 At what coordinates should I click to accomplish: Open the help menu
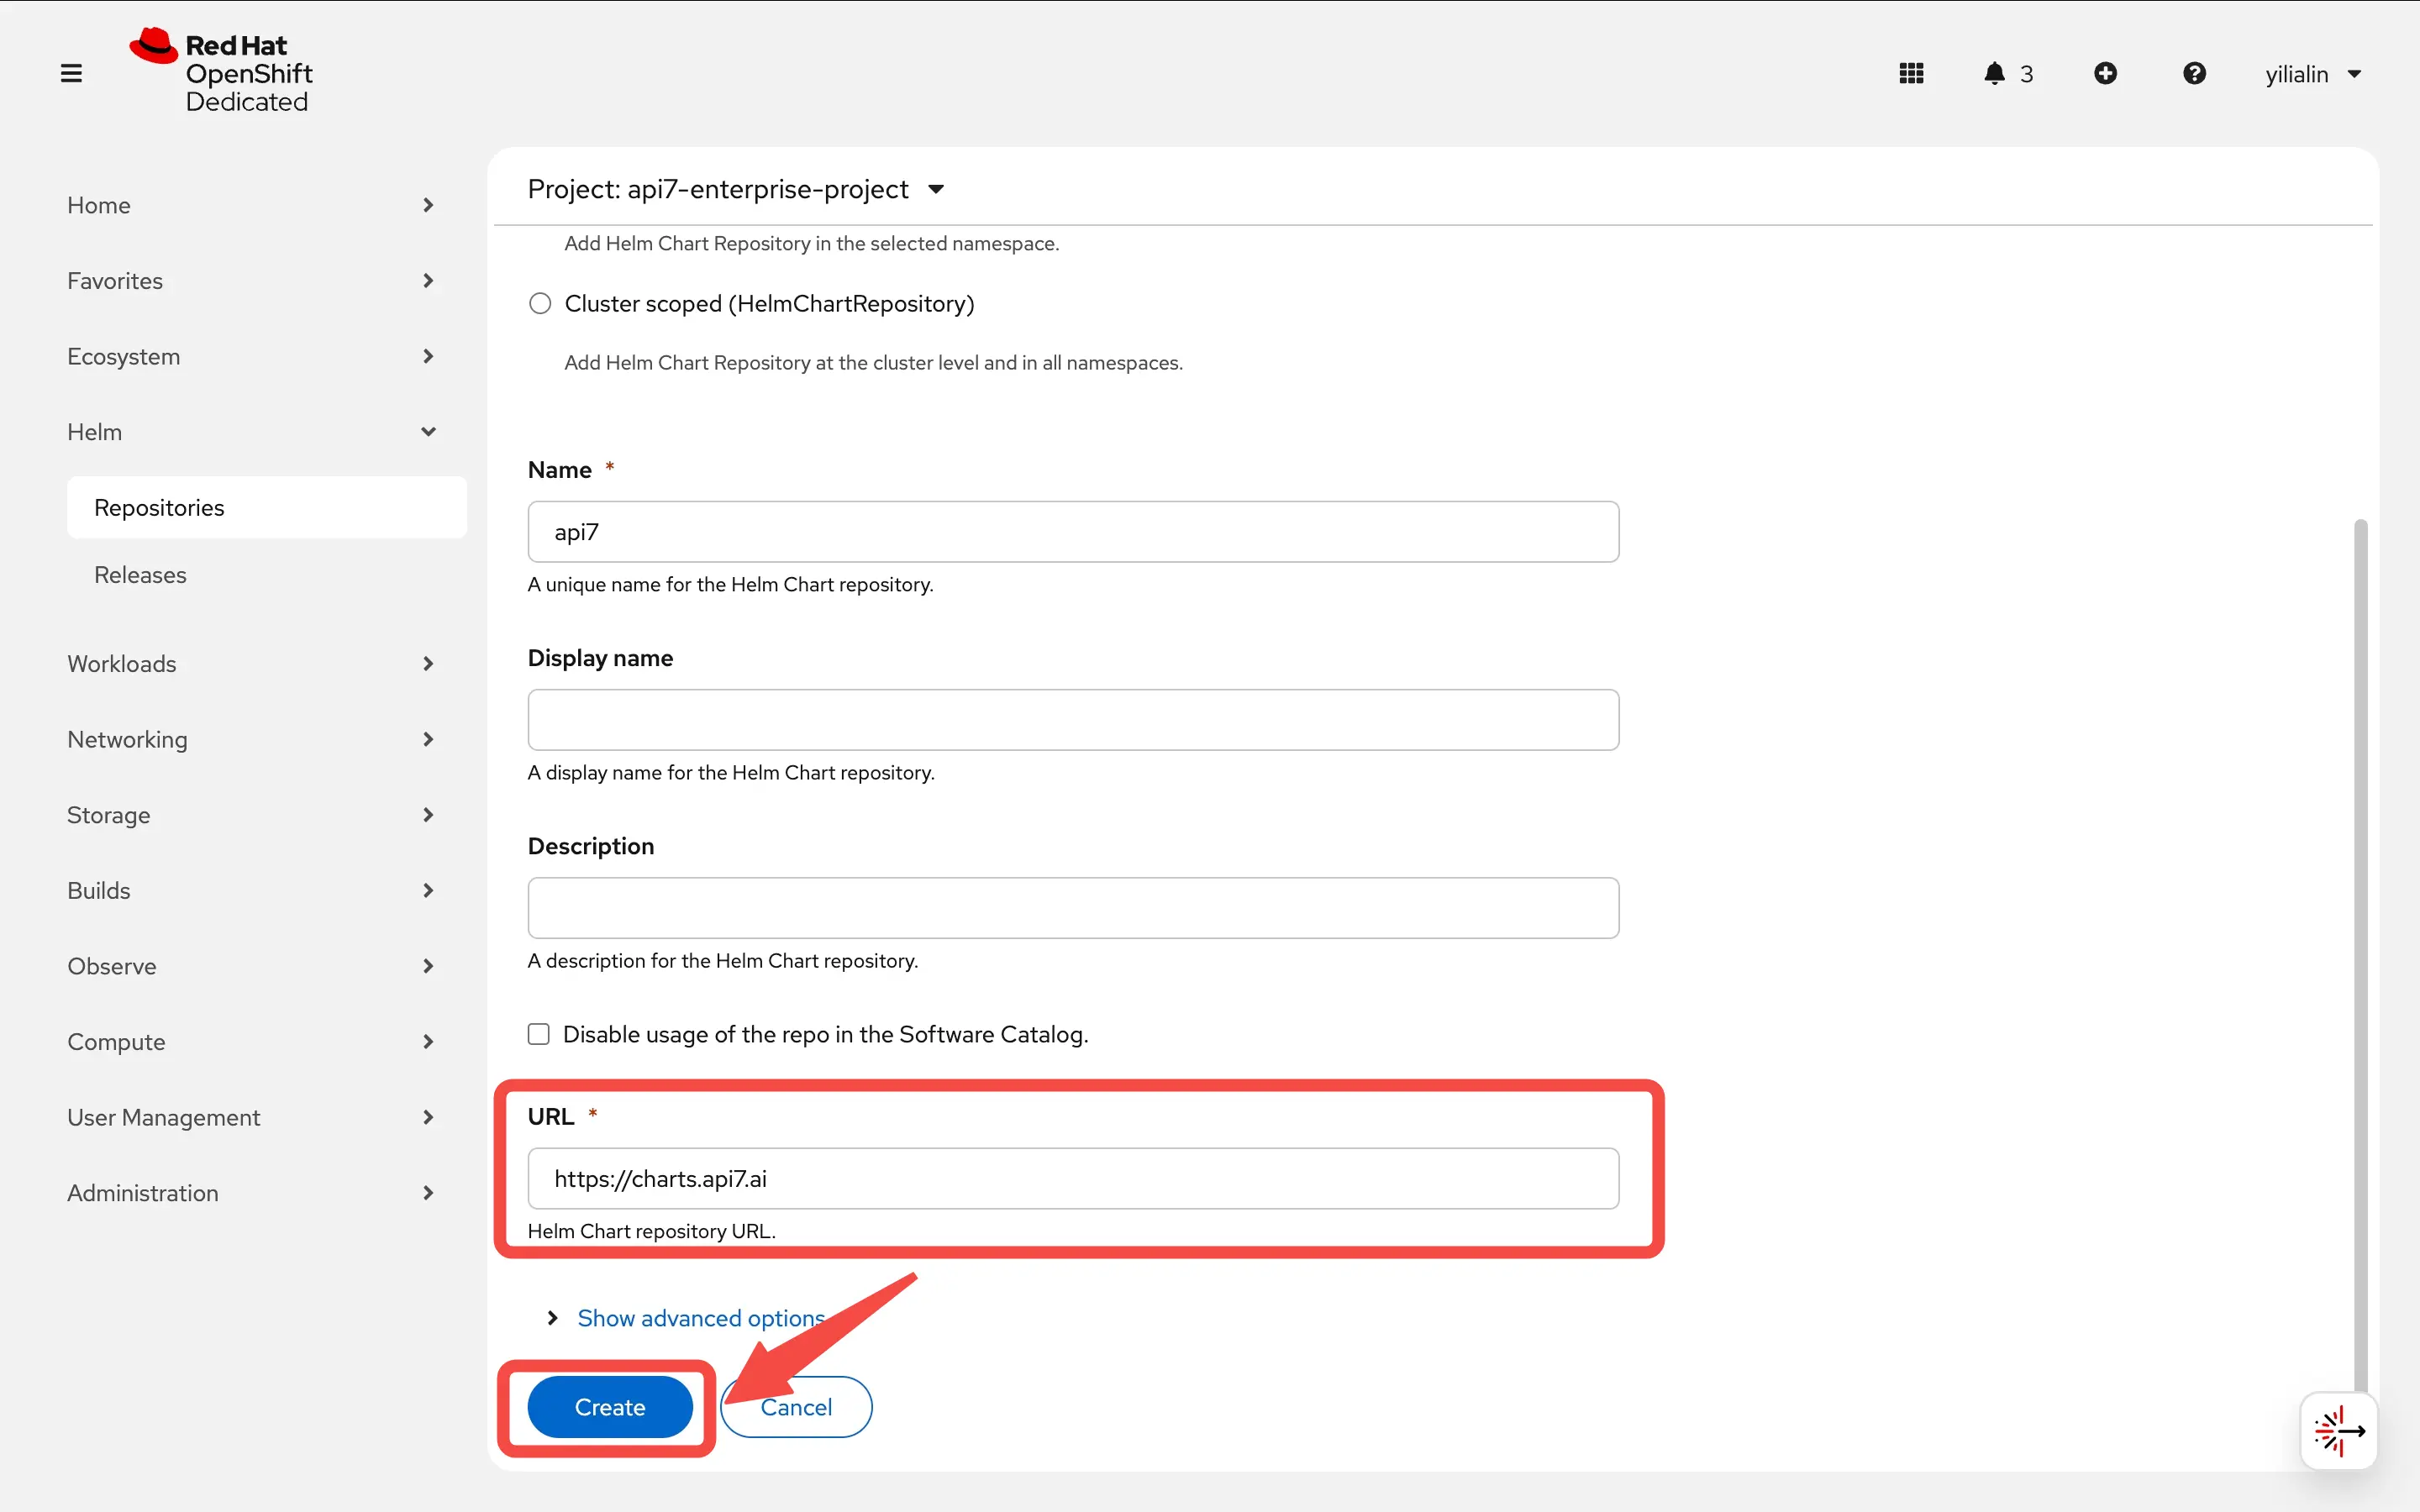pyautogui.click(x=2194, y=72)
